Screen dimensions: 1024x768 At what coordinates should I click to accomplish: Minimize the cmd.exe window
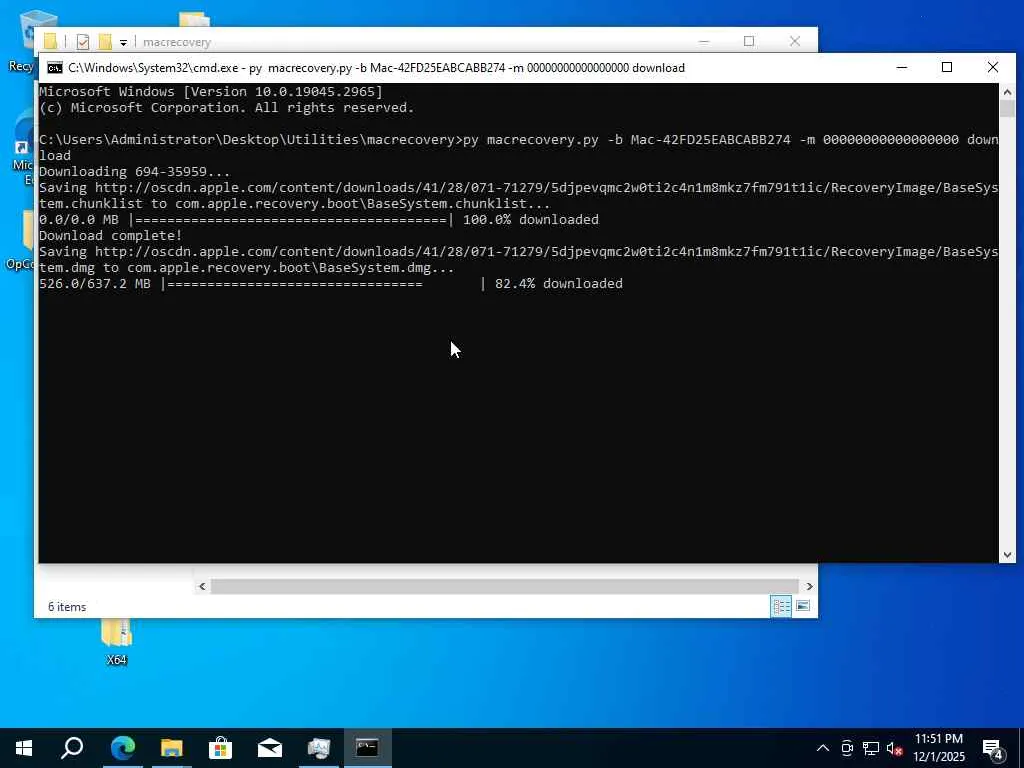pos(902,67)
